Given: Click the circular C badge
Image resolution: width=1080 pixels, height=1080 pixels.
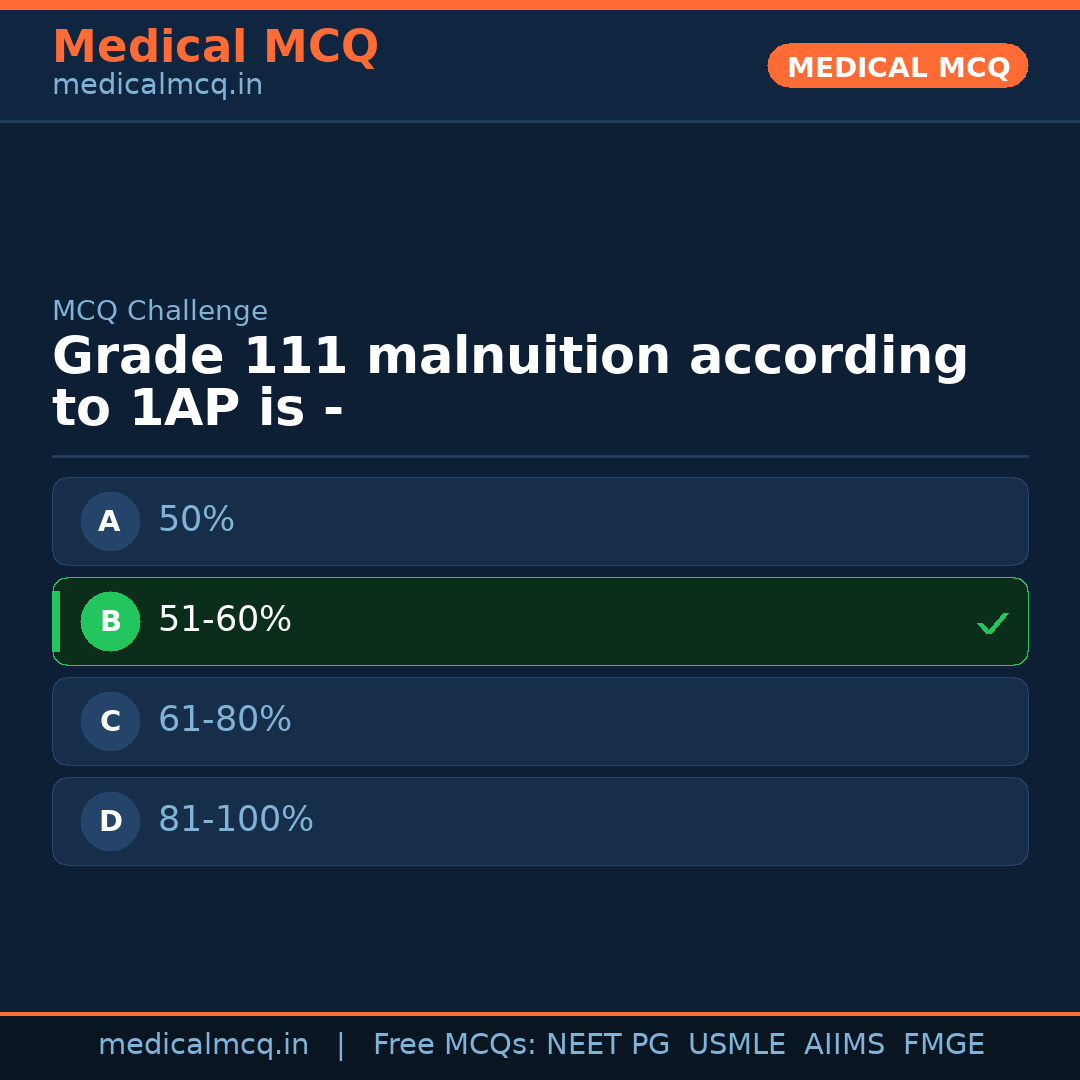Looking at the screenshot, I should click(110, 721).
